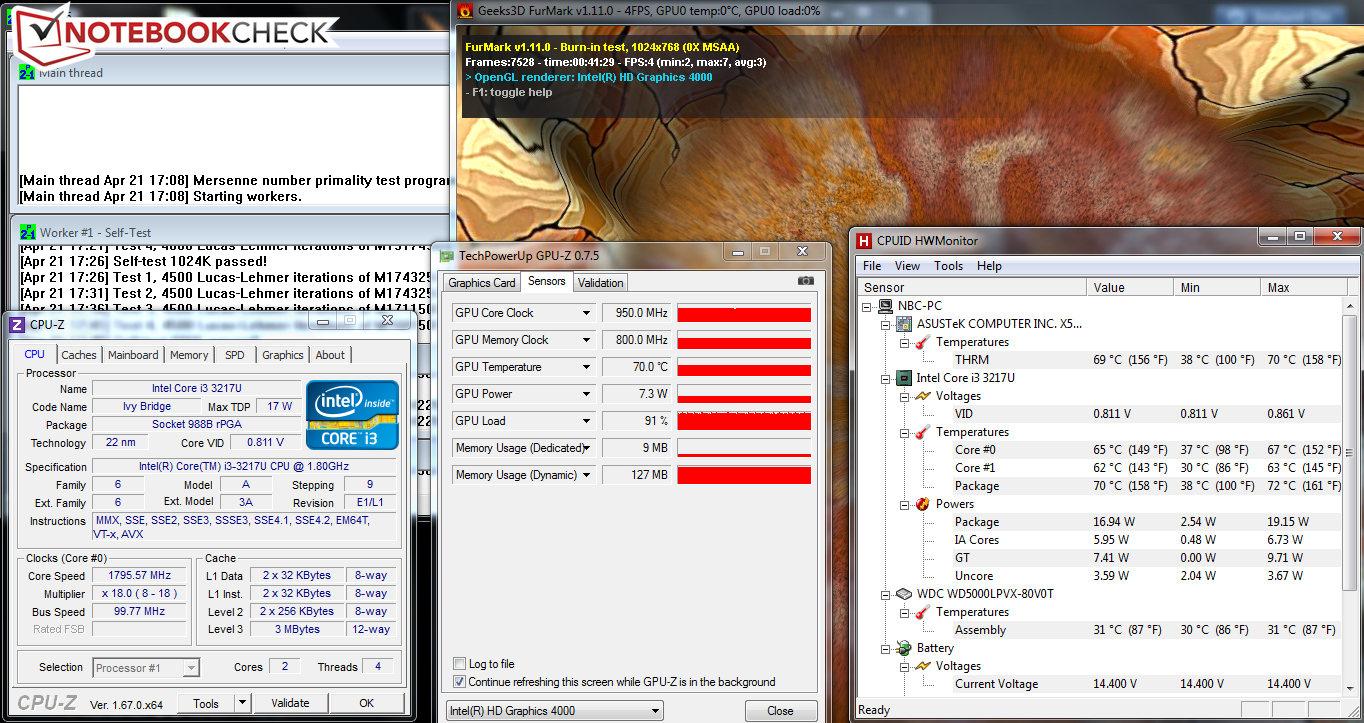The image size is (1364, 723).
Task: Click the HWMonitor red H title icon
Action: point(864,240)
